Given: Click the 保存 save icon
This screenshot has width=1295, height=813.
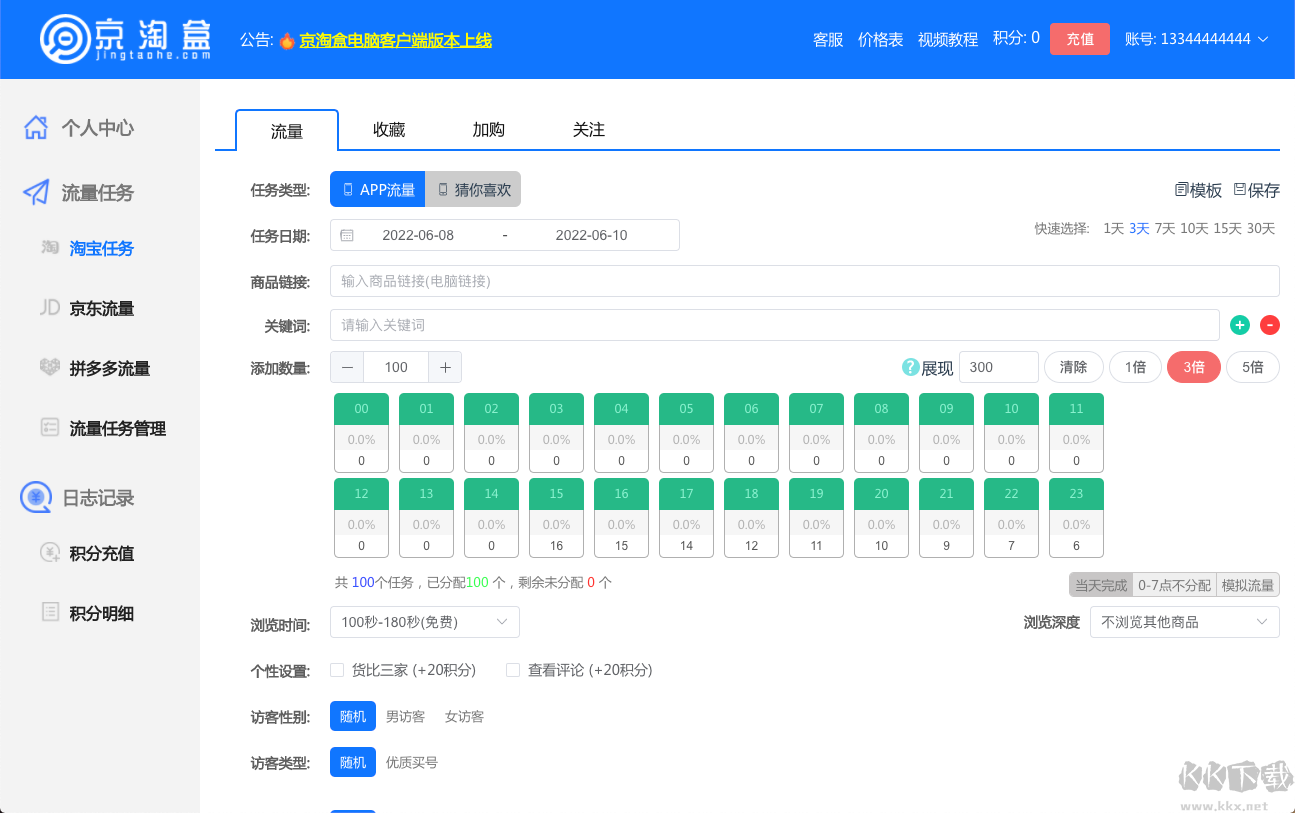Looking at the screenshot, I should [x=1240, y=190].
